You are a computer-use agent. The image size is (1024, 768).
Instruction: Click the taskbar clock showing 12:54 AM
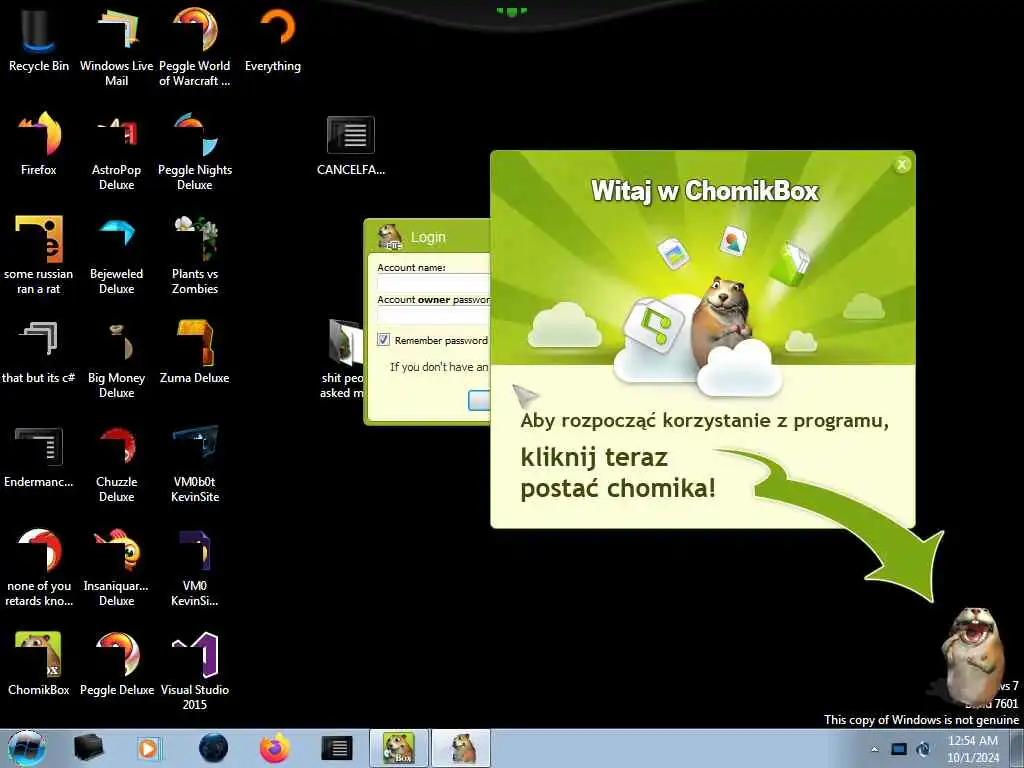(x=973, y=748)
